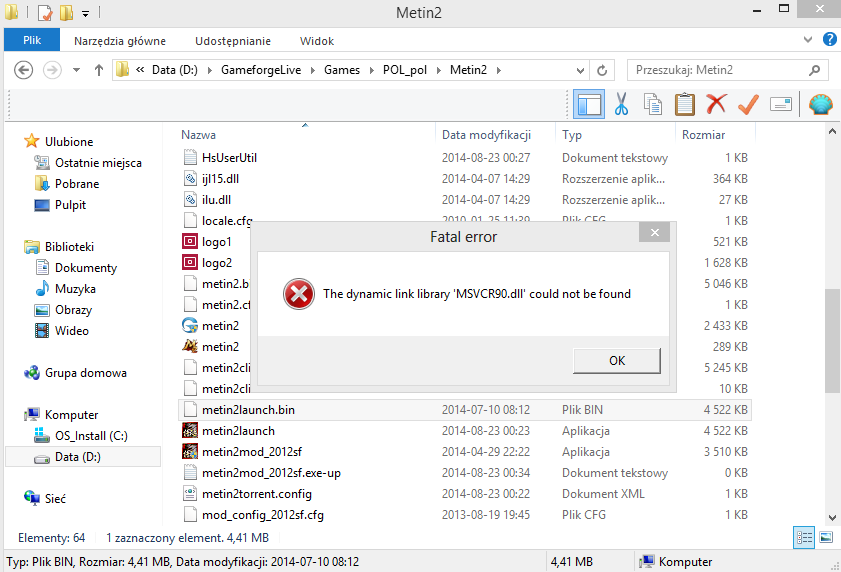
Task: Expand the ribbon with the chevron
Action: pyautogui.click(x=808, y=39)
